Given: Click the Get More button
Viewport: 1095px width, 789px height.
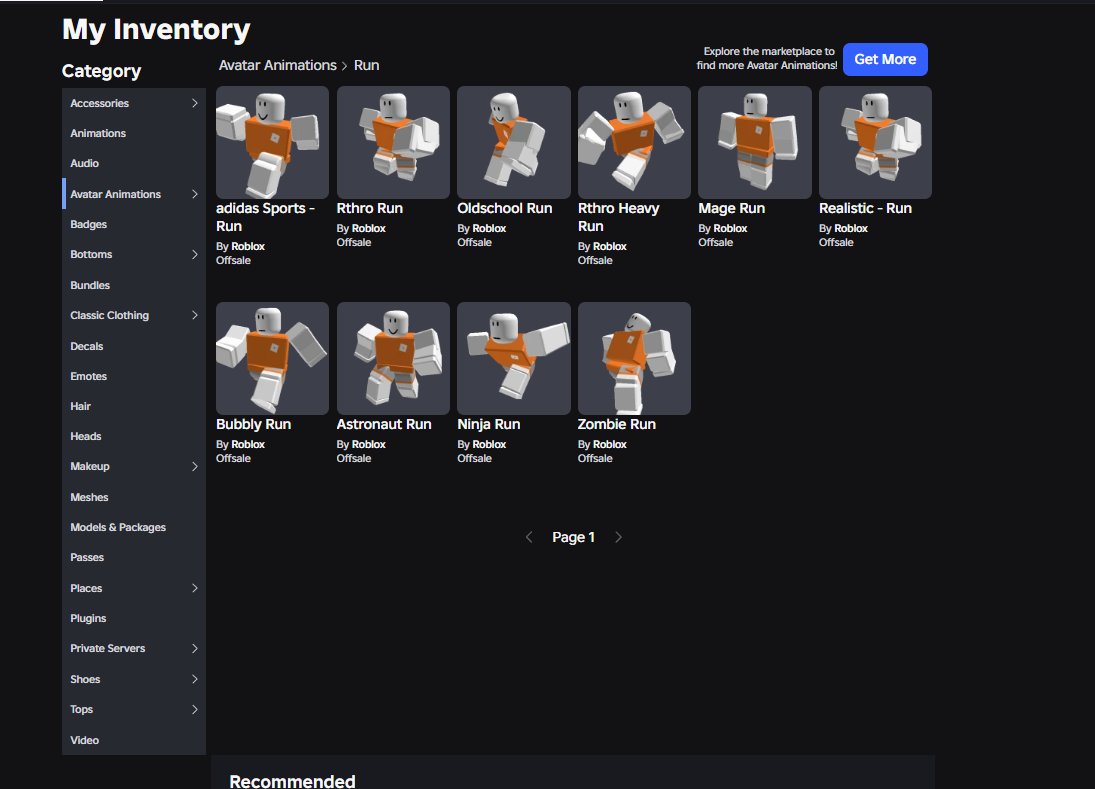Looking at the screenshot, I should point(885,59).
